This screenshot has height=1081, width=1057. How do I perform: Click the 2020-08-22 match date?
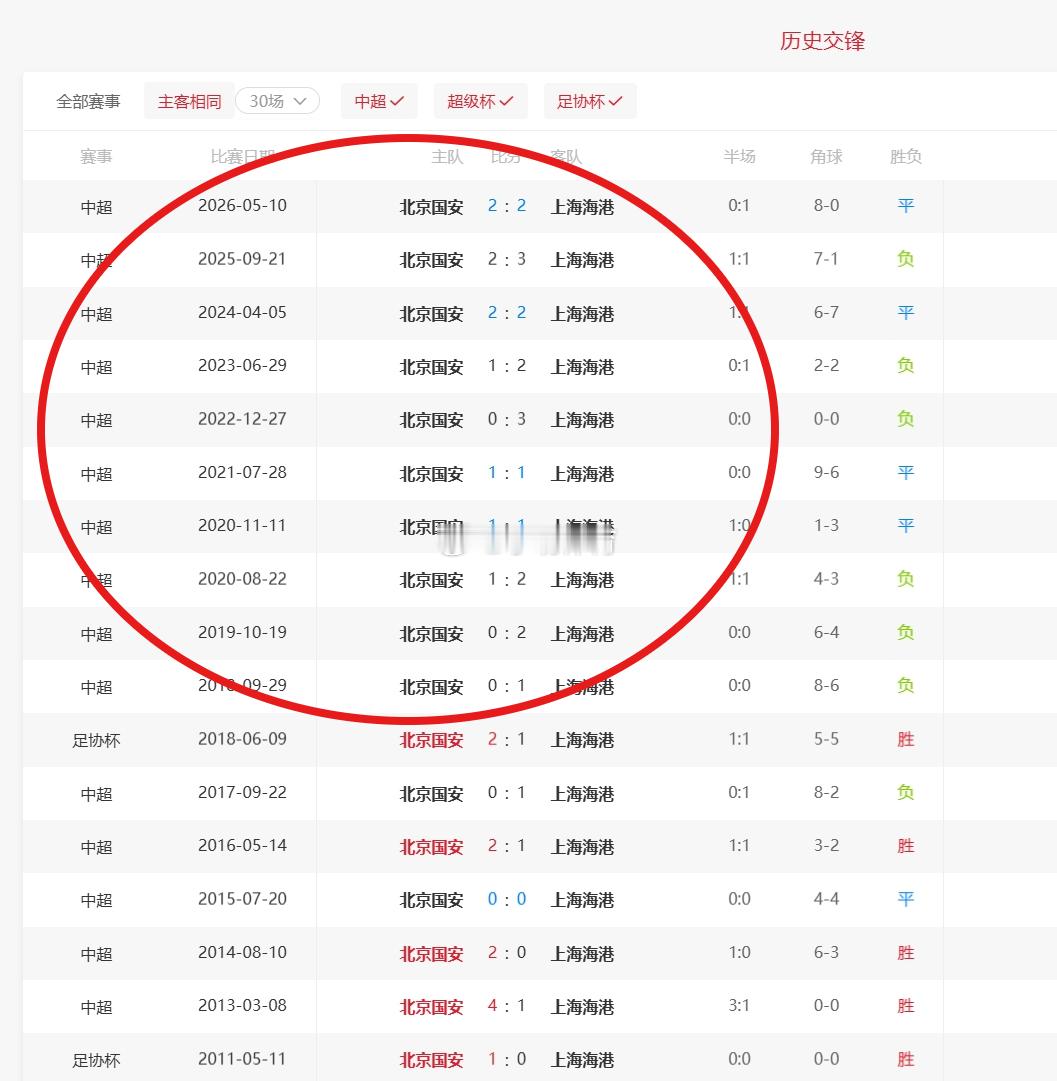(x=242, y=578)
